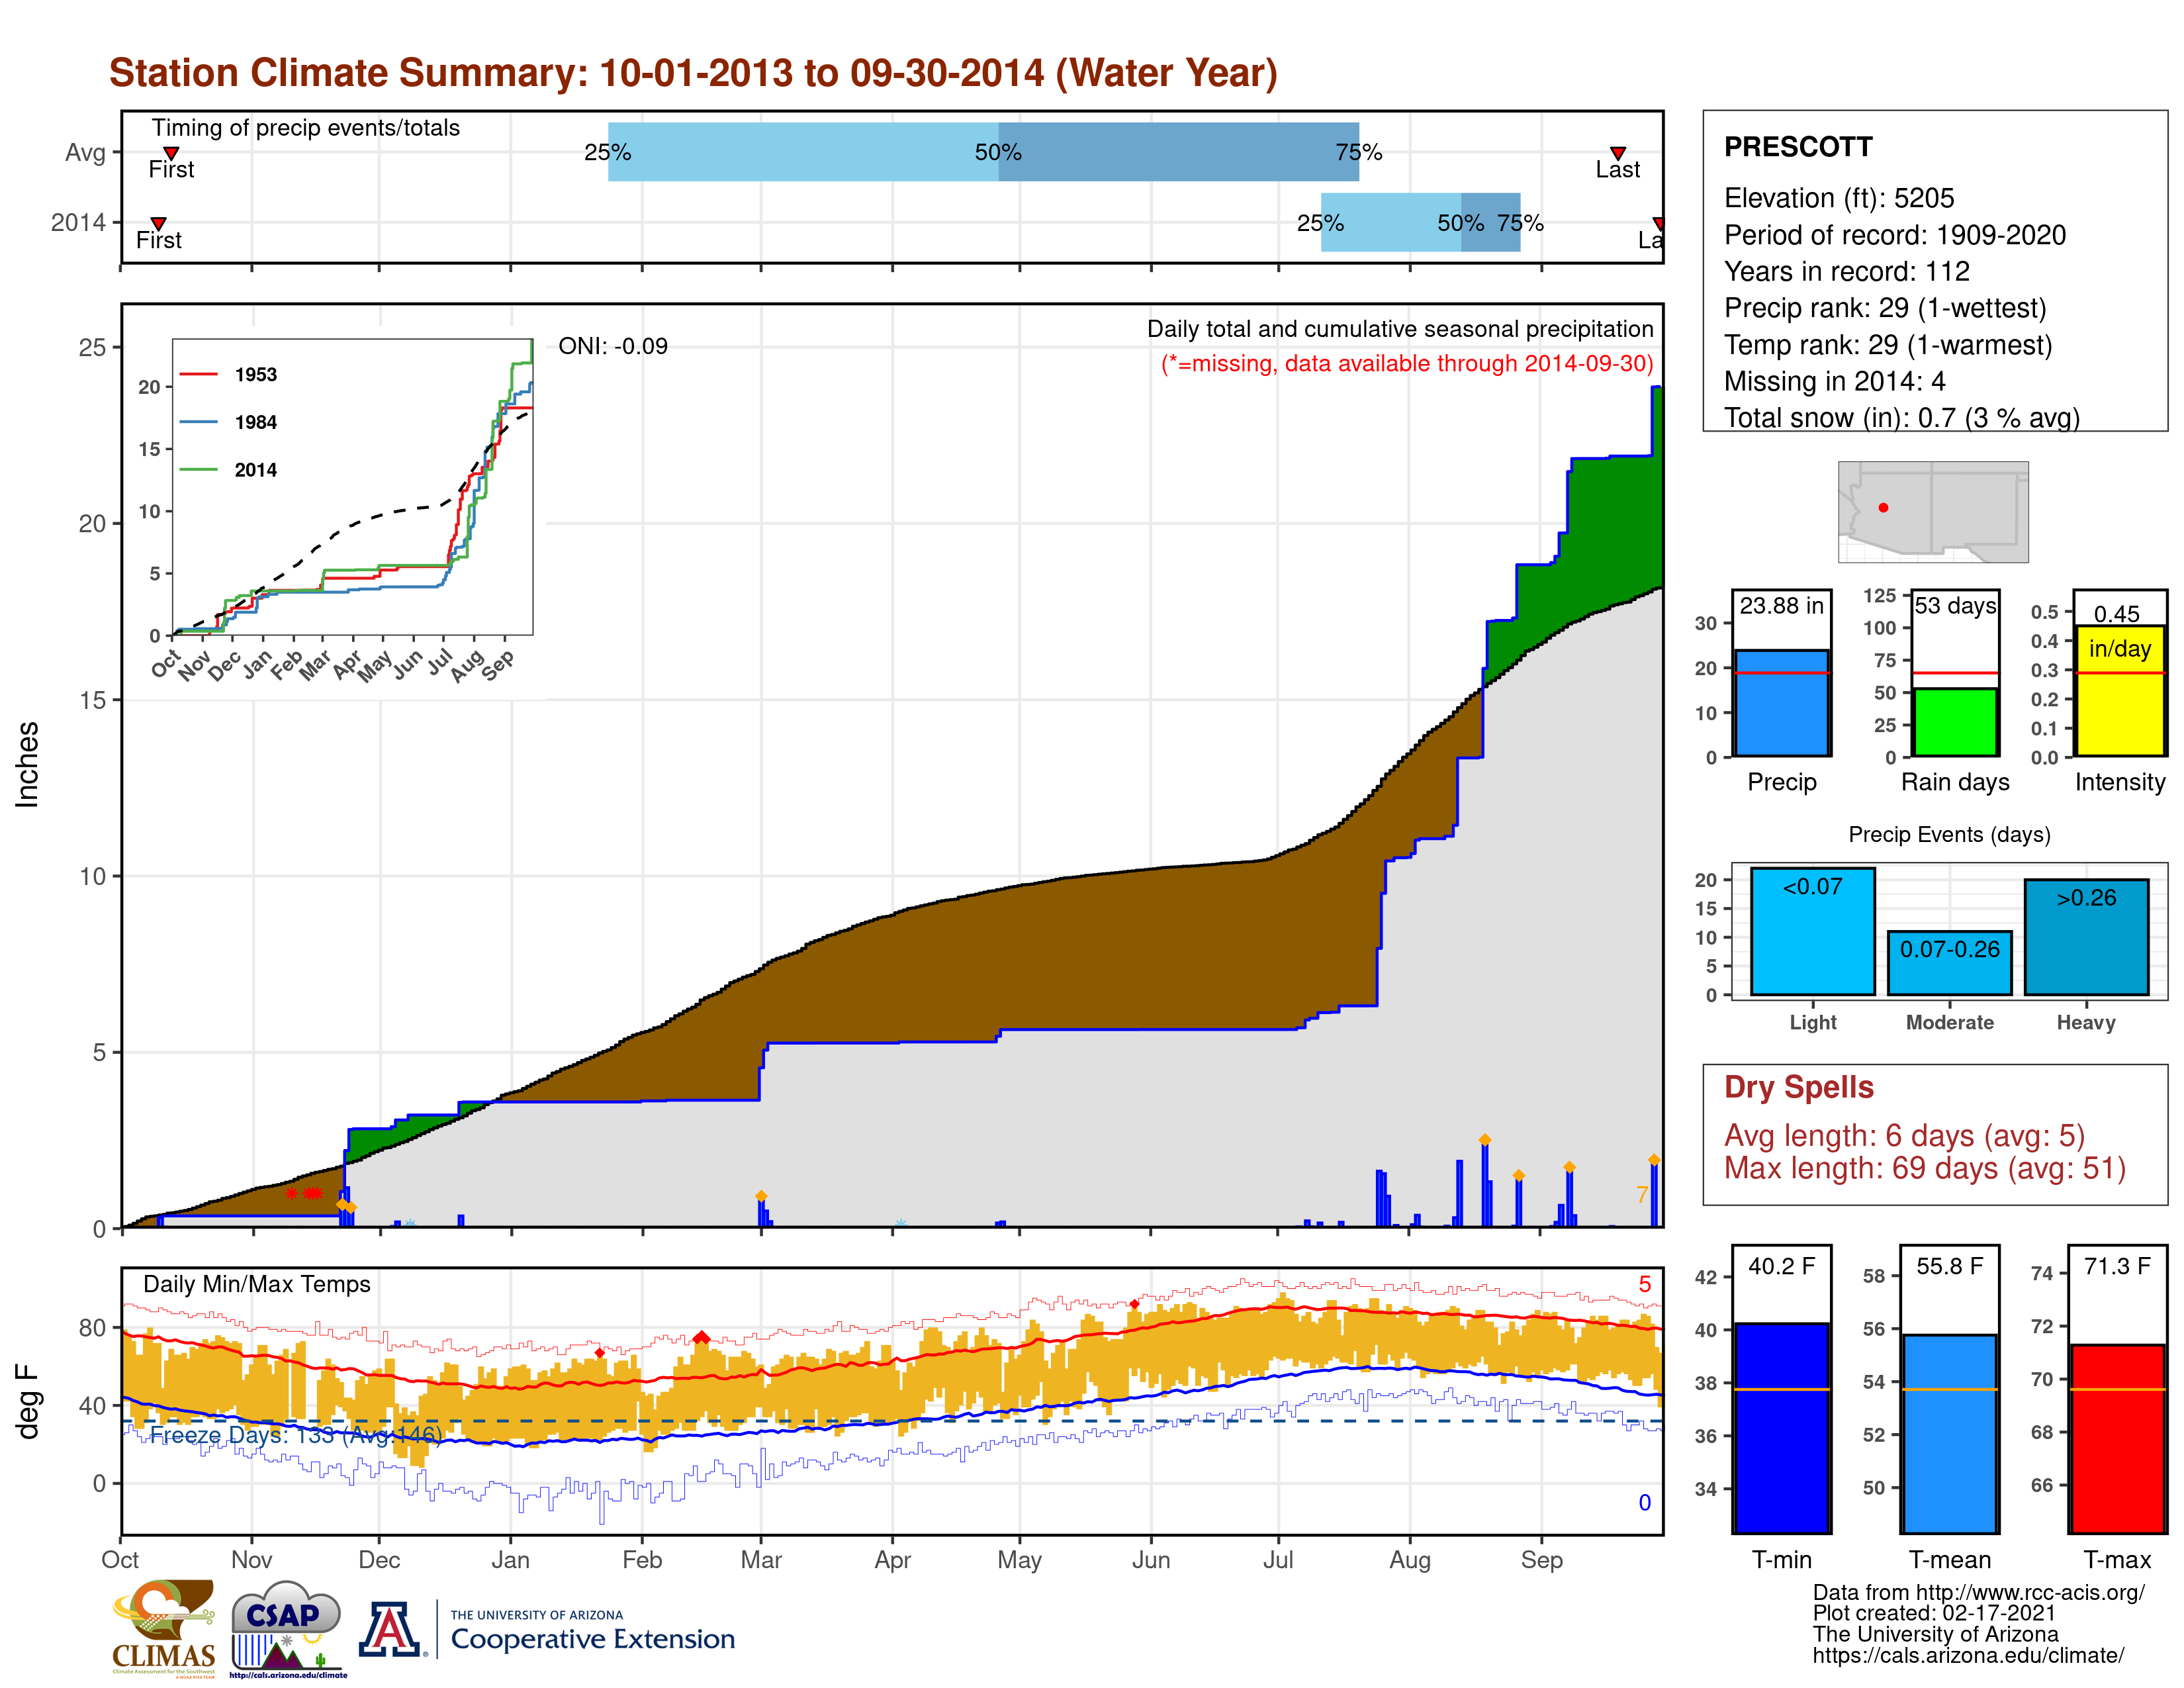Click the yellow Intensity bar

[2119, 691]
